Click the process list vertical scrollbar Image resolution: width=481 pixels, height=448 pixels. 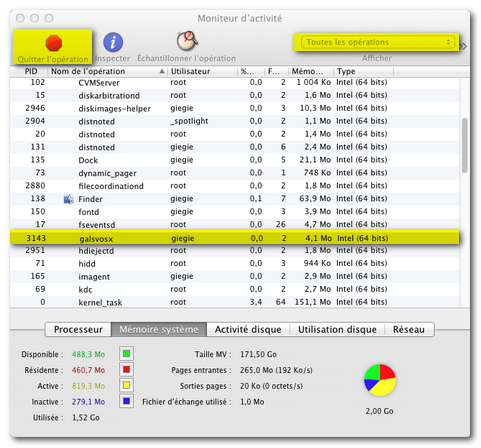coord(465,145)
